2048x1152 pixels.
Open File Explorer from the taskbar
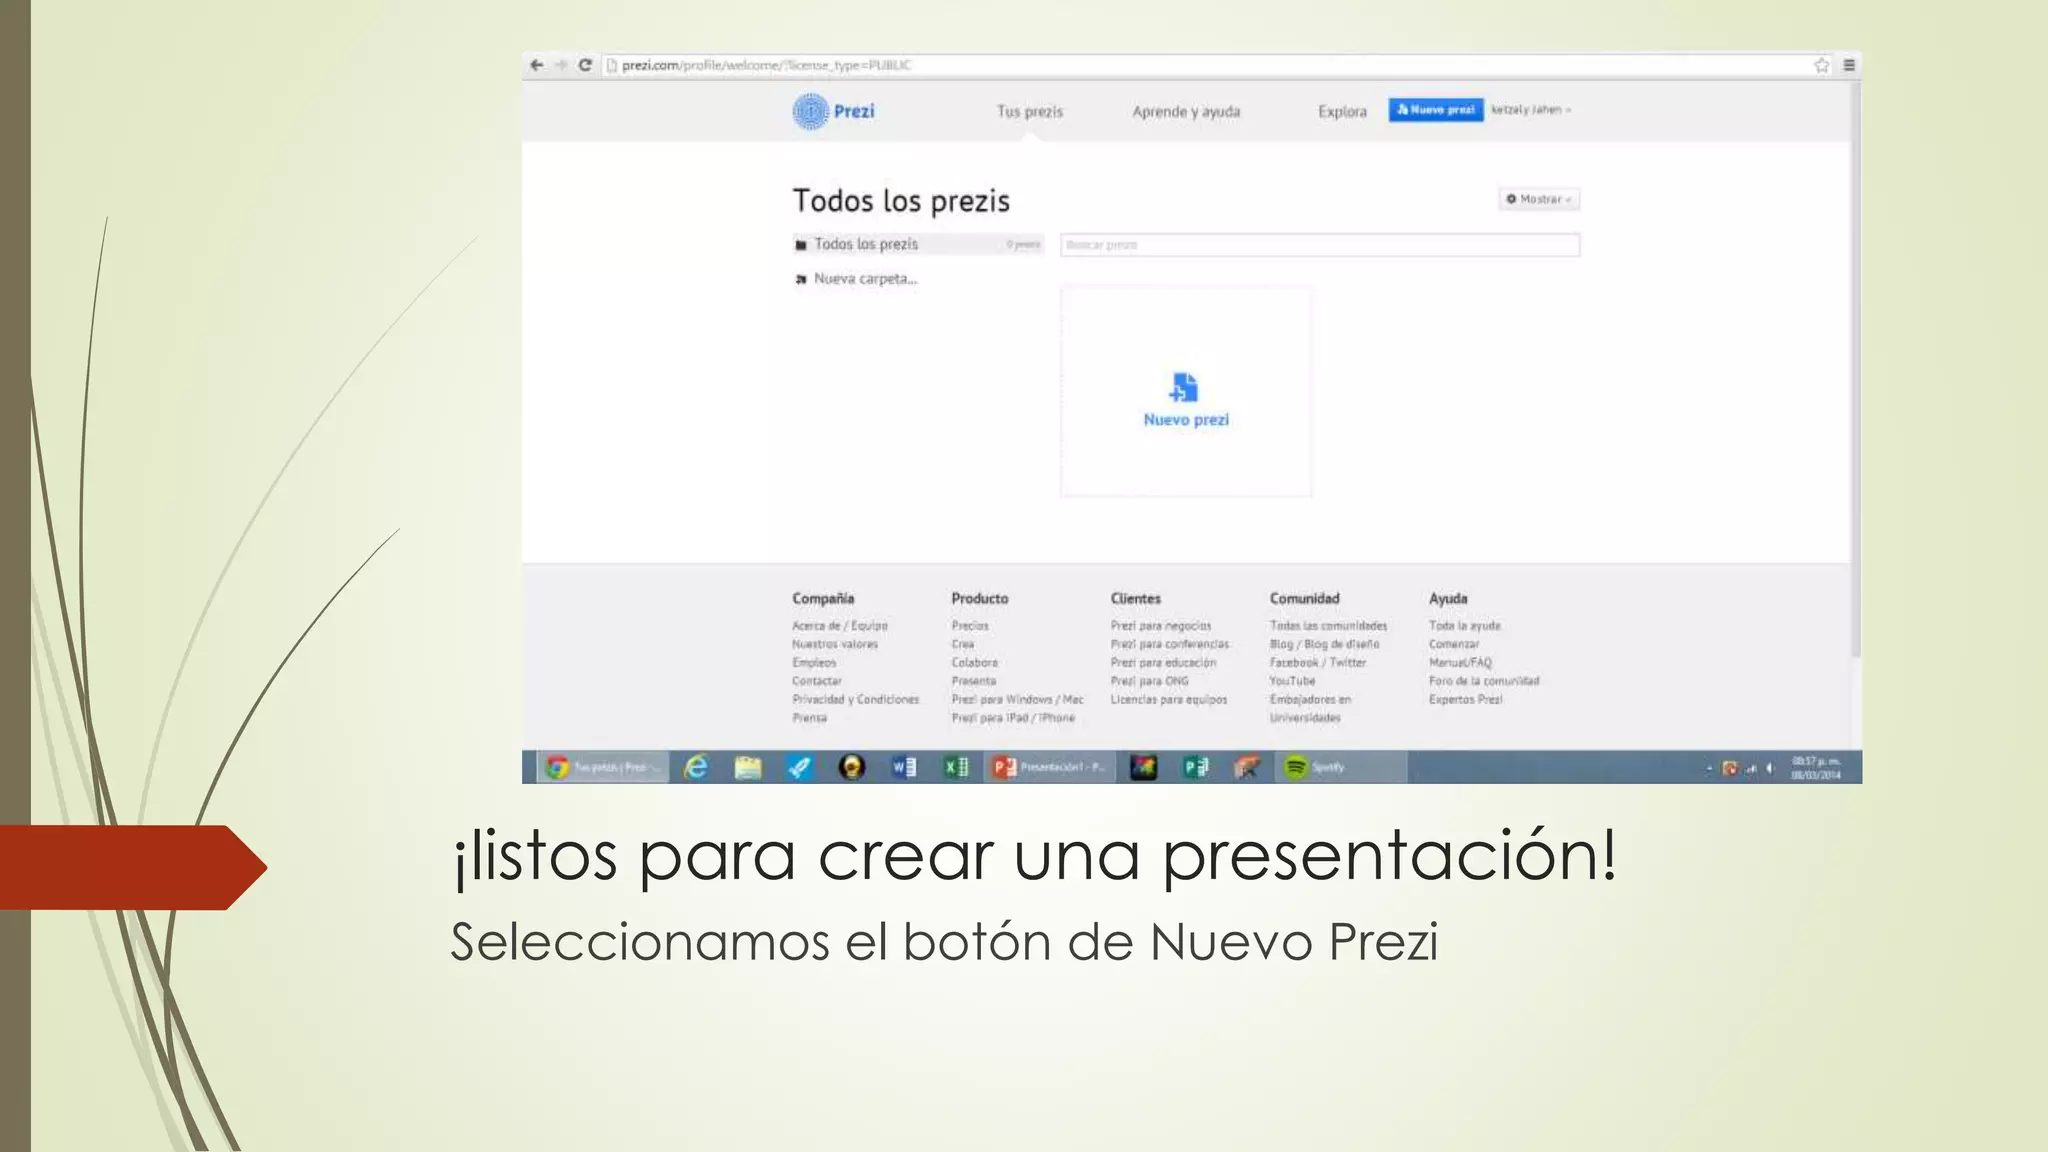(748, 767)
